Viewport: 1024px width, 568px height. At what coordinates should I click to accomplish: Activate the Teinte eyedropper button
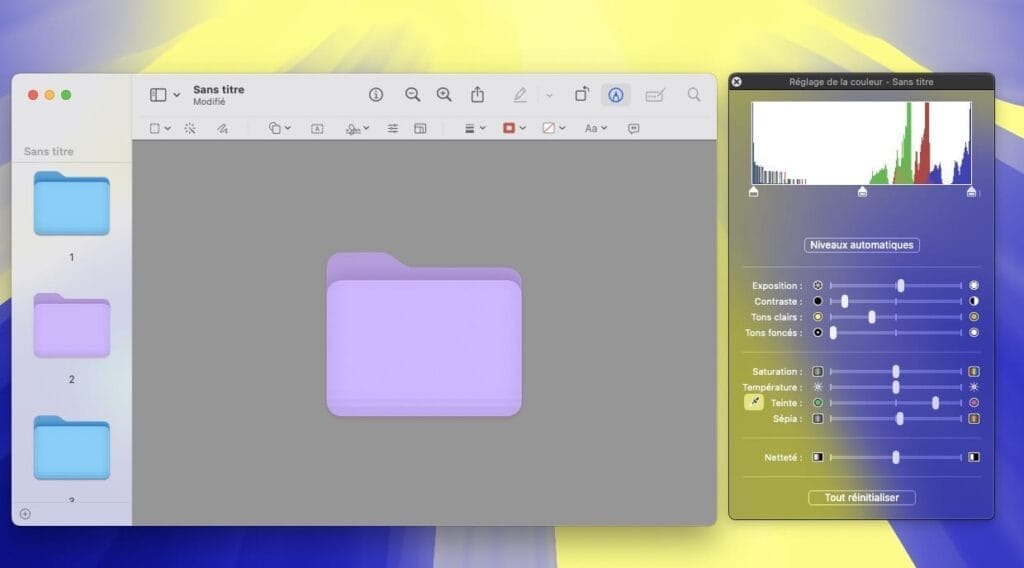click(753, 403)
